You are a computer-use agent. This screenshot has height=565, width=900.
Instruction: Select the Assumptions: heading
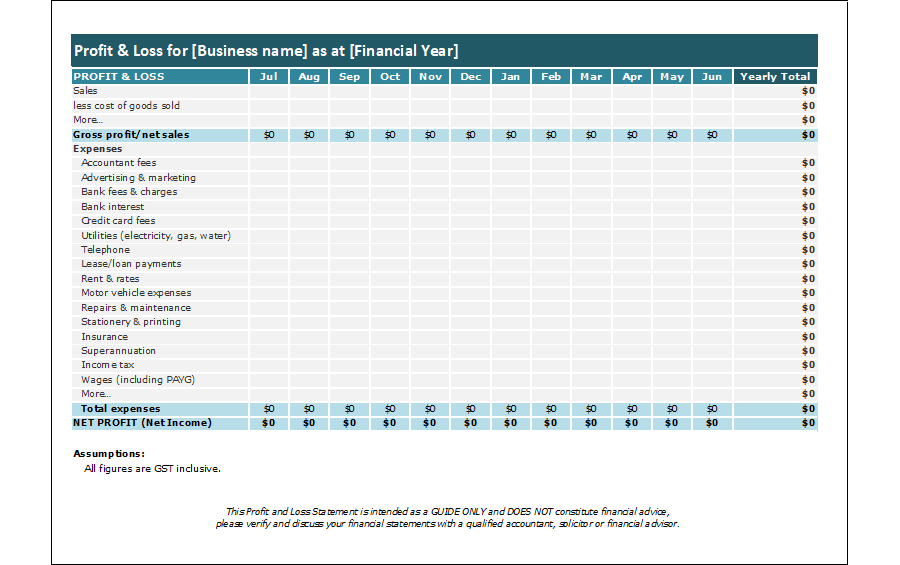pyautogui.click(x=109, y=454)
